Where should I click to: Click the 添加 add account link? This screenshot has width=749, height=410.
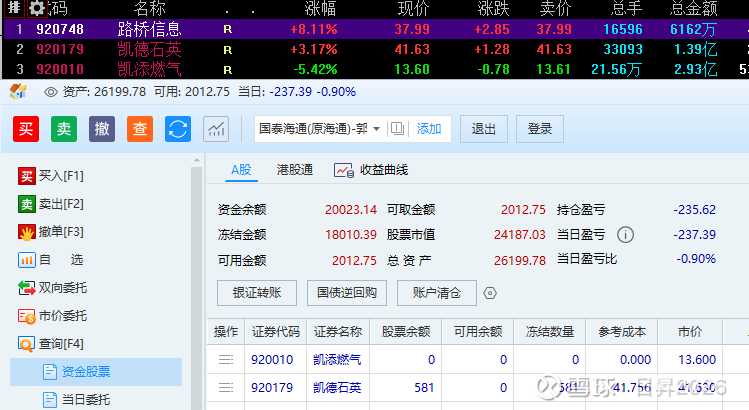(x=429, y=129)
